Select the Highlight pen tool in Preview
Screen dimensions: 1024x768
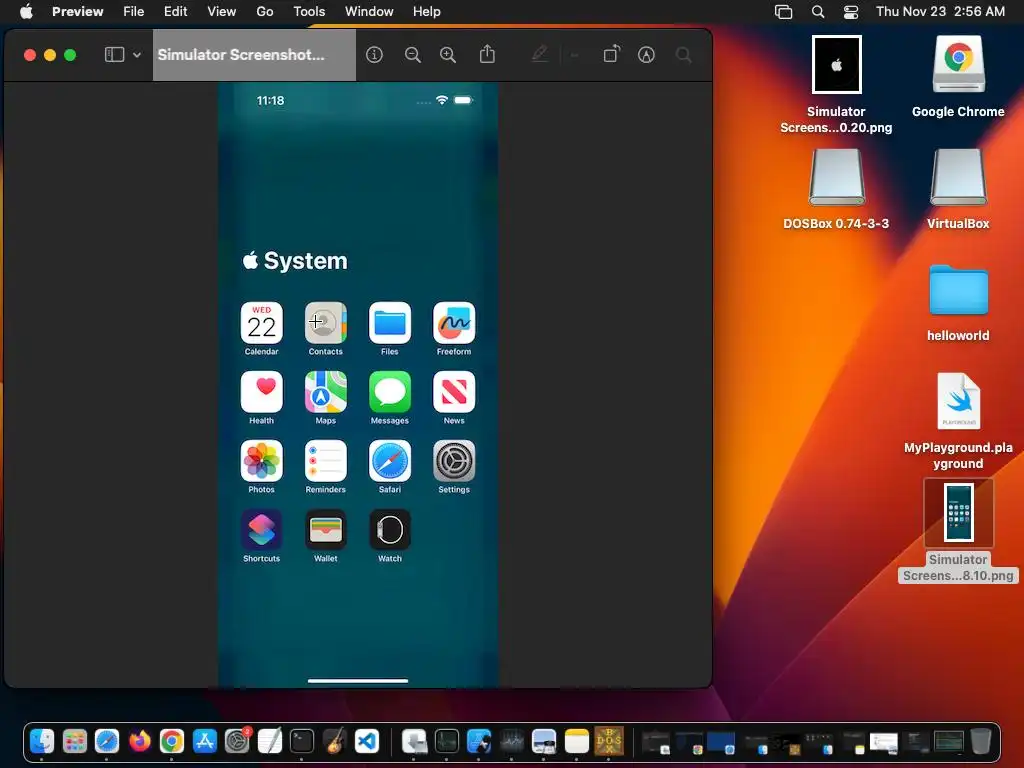[539, 54]
